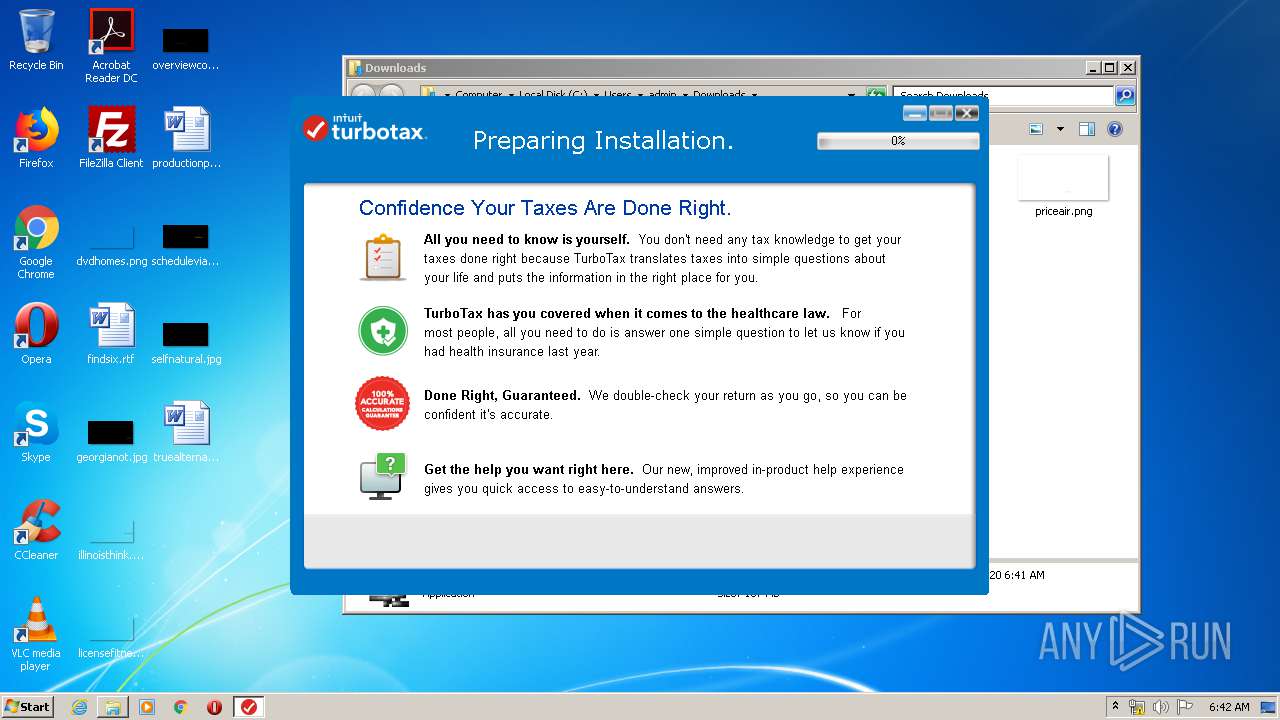Open the view options dropdown arrow in Downloads
The height and width of the screenshot is (720, 1280).
1060,129
